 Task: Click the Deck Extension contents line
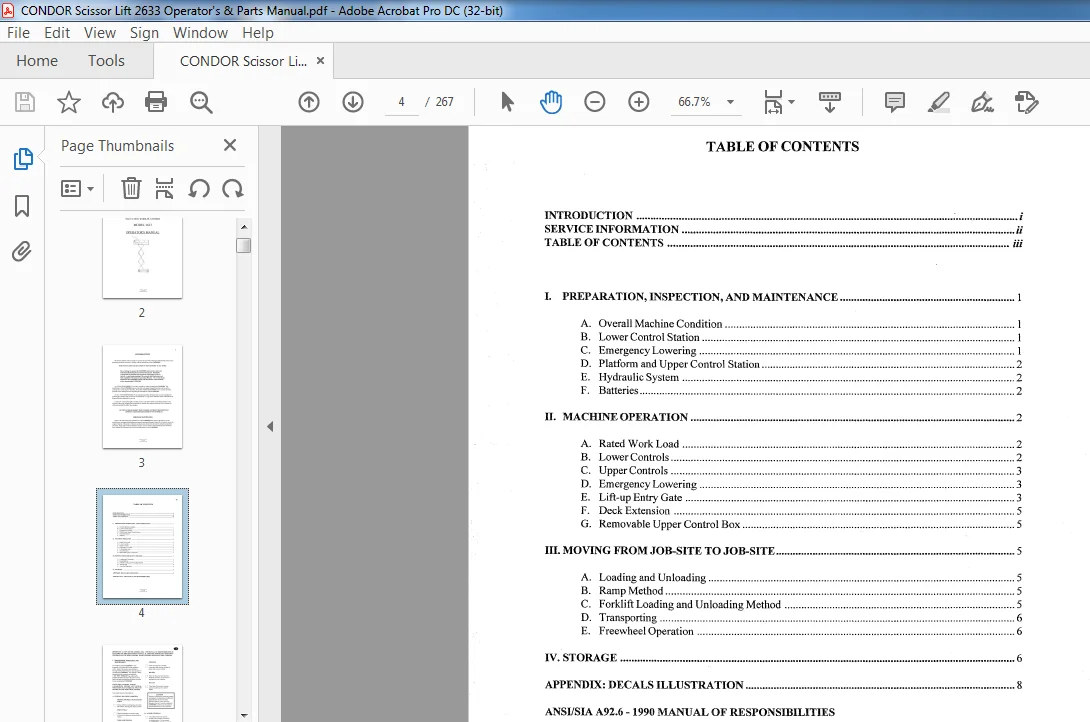click(x=802, y=511)
